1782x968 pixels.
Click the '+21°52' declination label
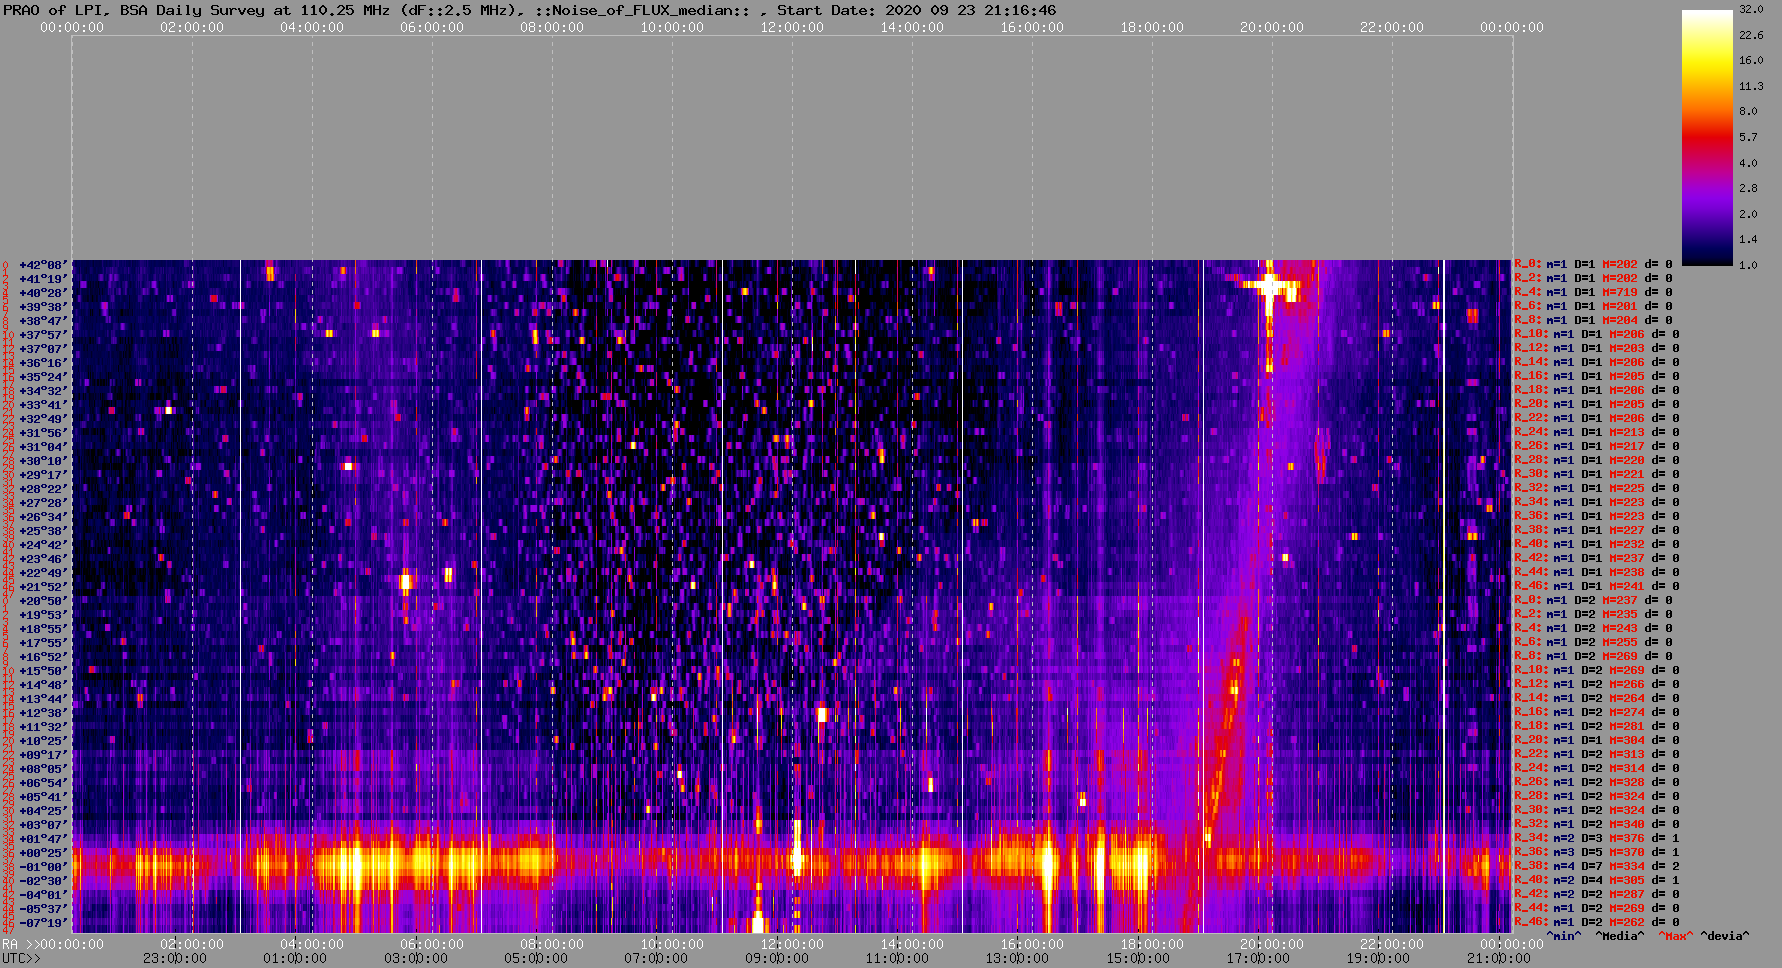(43, 587)
